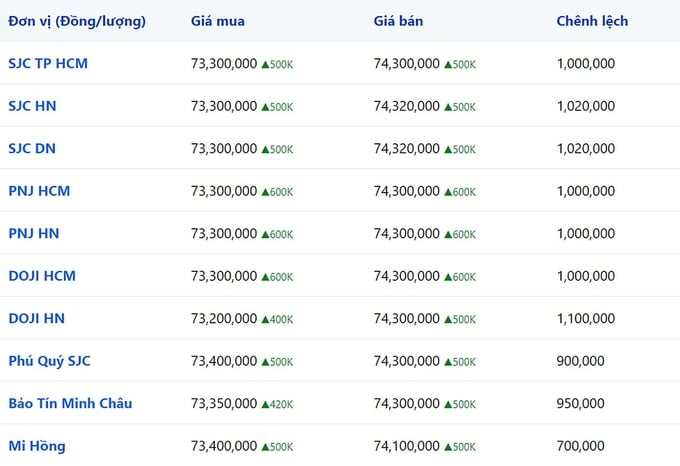Viewport: 680px width, 466px height.
Task: Open the Phú Quý SJC link
Action: [49, 361]
